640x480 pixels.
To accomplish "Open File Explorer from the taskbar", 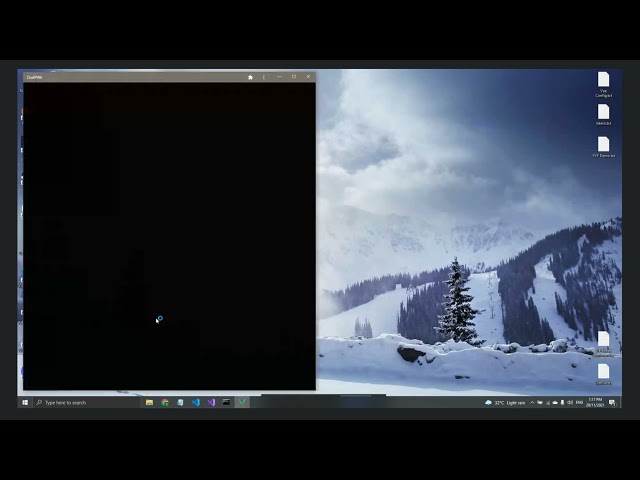I will 149,402.
